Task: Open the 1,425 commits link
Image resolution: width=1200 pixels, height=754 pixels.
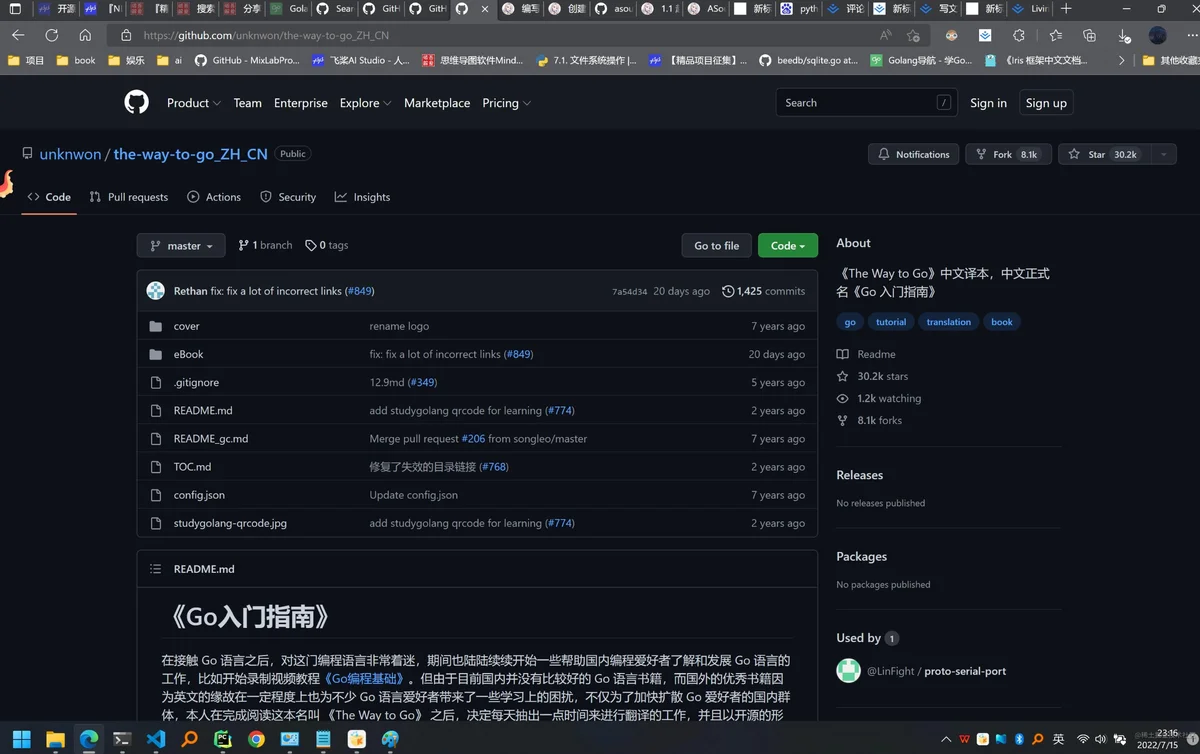Action: (x=763, y=291)
